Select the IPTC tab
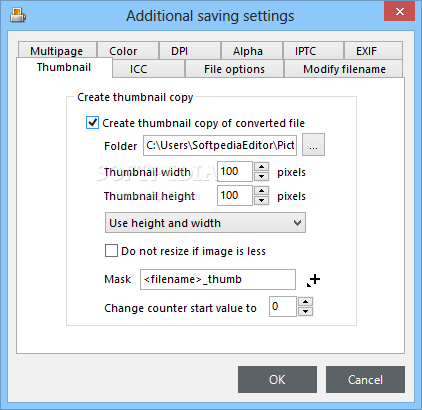Image resolution: width=422 pixels, height=410 pixels. pos(313,51)
